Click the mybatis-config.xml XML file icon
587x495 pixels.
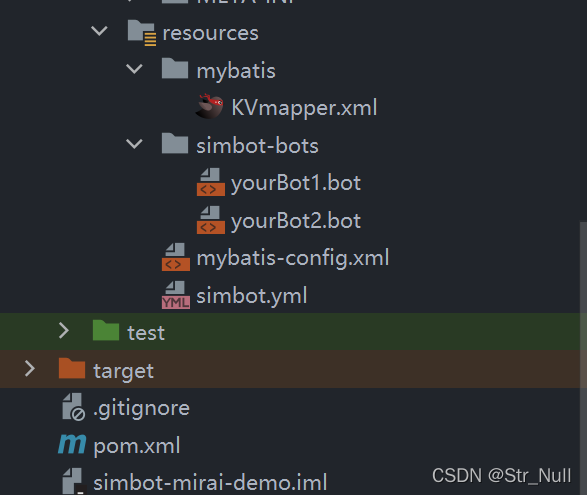pyautogui.click(x=176, y=257)
